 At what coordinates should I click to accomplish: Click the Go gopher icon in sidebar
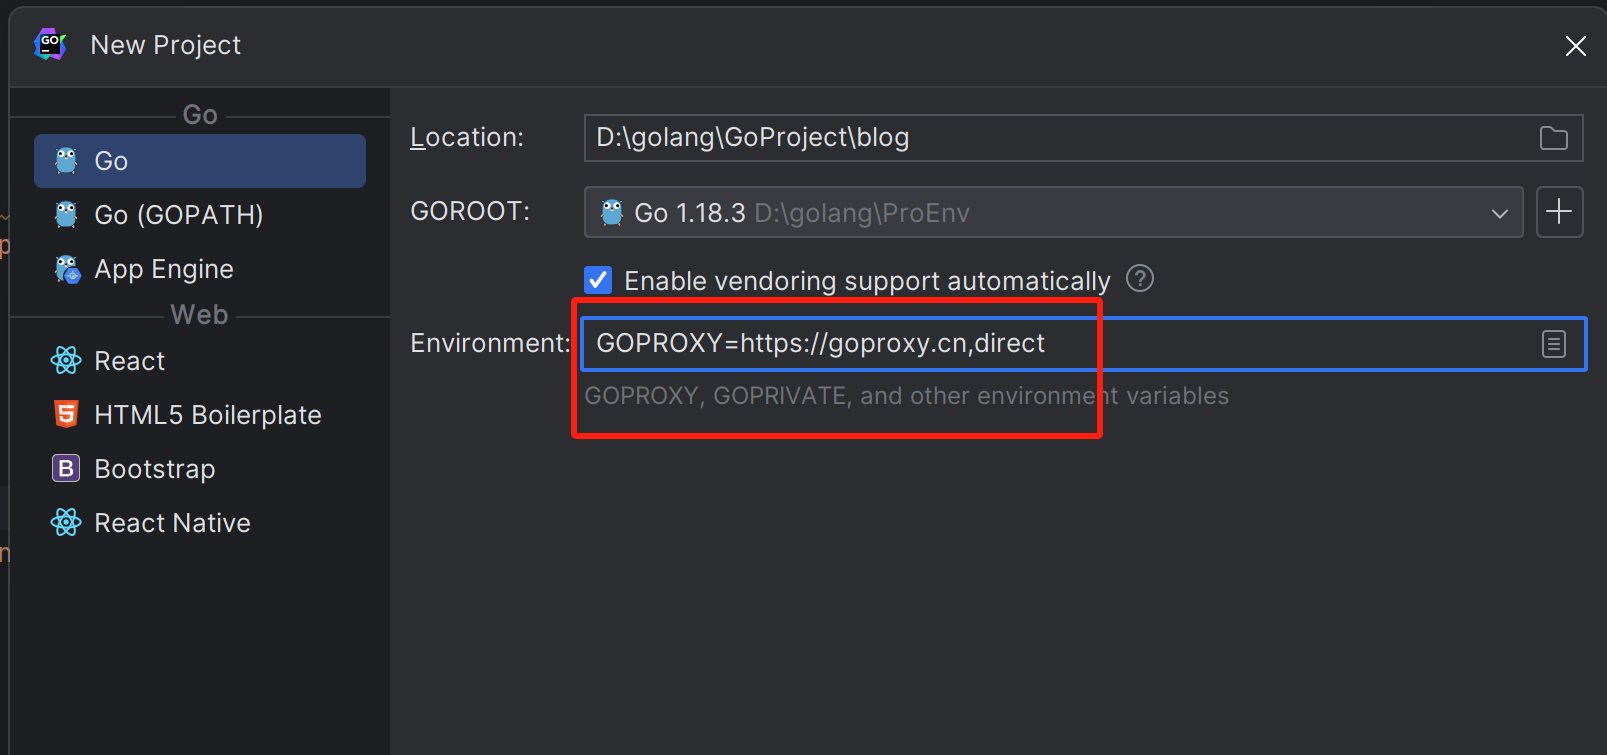pos(66,161)
